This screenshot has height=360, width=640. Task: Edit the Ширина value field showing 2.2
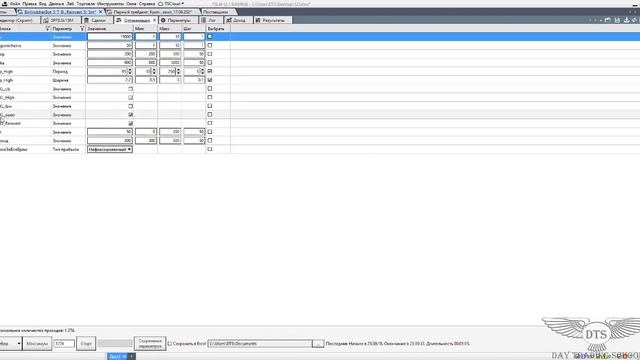pyautogui.click(x=109, y=80)
